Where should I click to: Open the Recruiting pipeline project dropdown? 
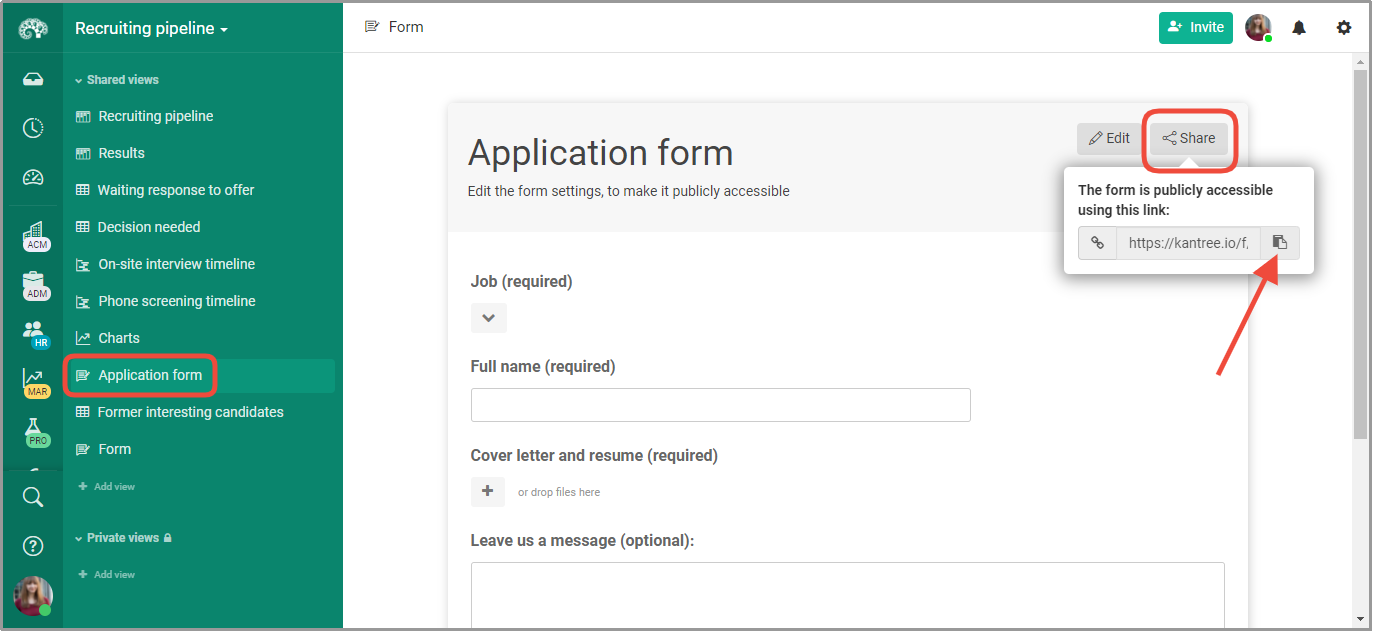click(152, 28)
